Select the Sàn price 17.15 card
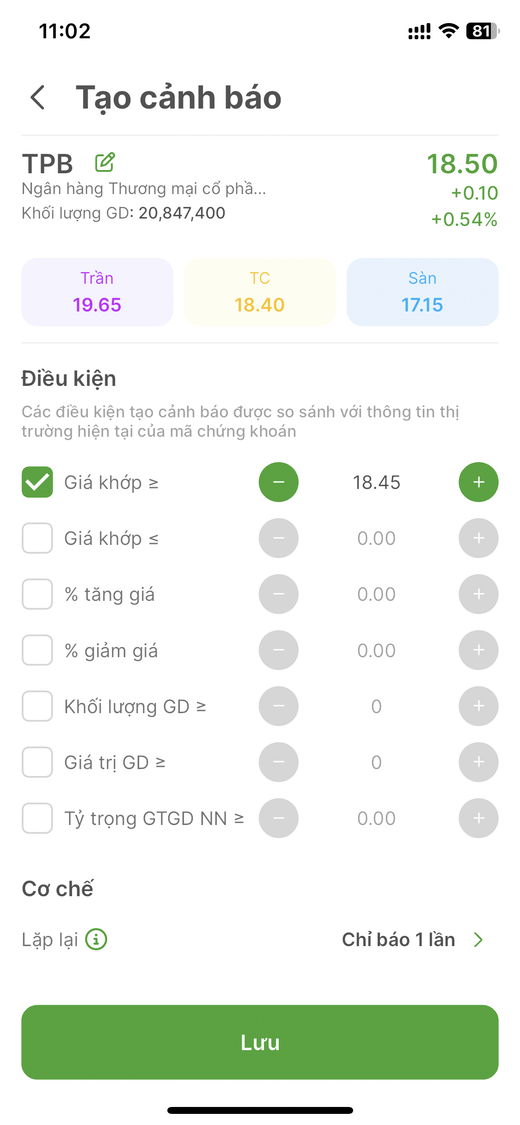 point(422,292)
